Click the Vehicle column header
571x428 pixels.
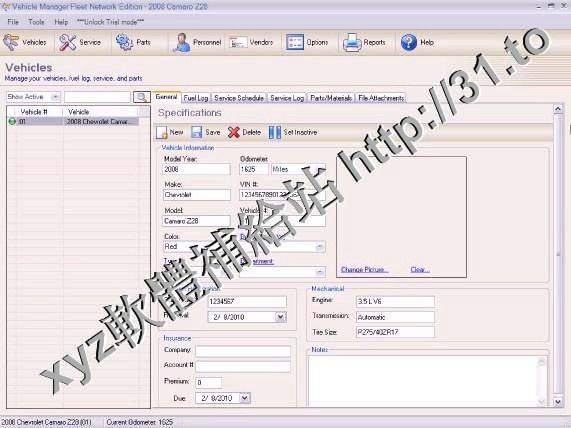coord(101,112)
